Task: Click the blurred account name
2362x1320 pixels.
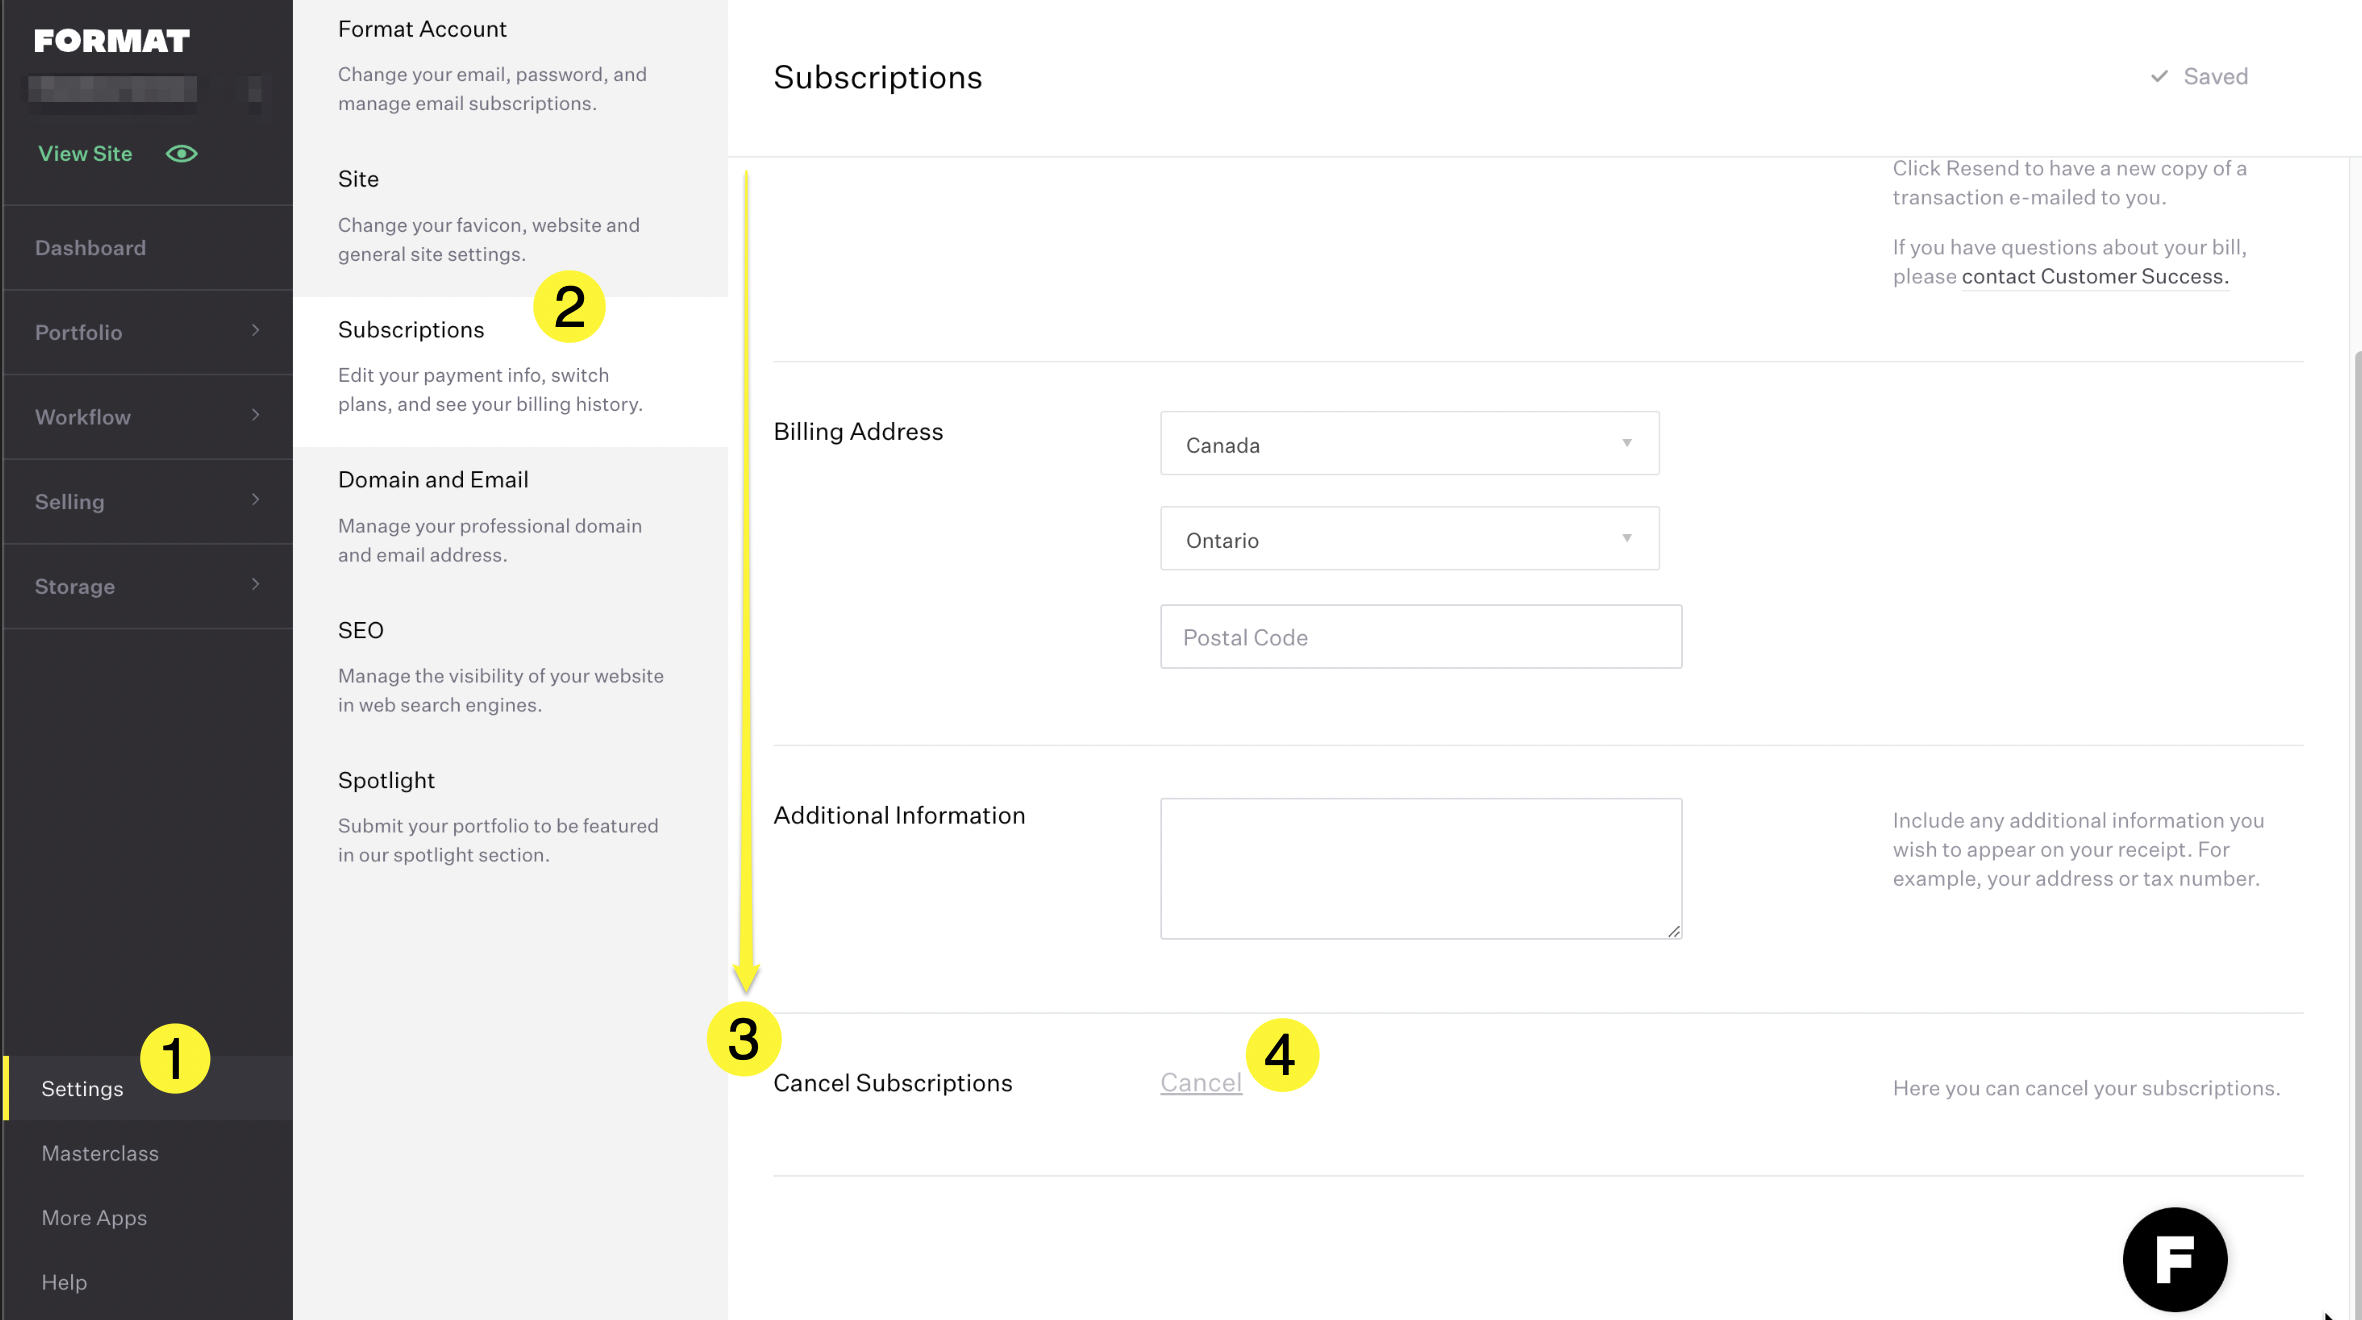Action: 112,89
